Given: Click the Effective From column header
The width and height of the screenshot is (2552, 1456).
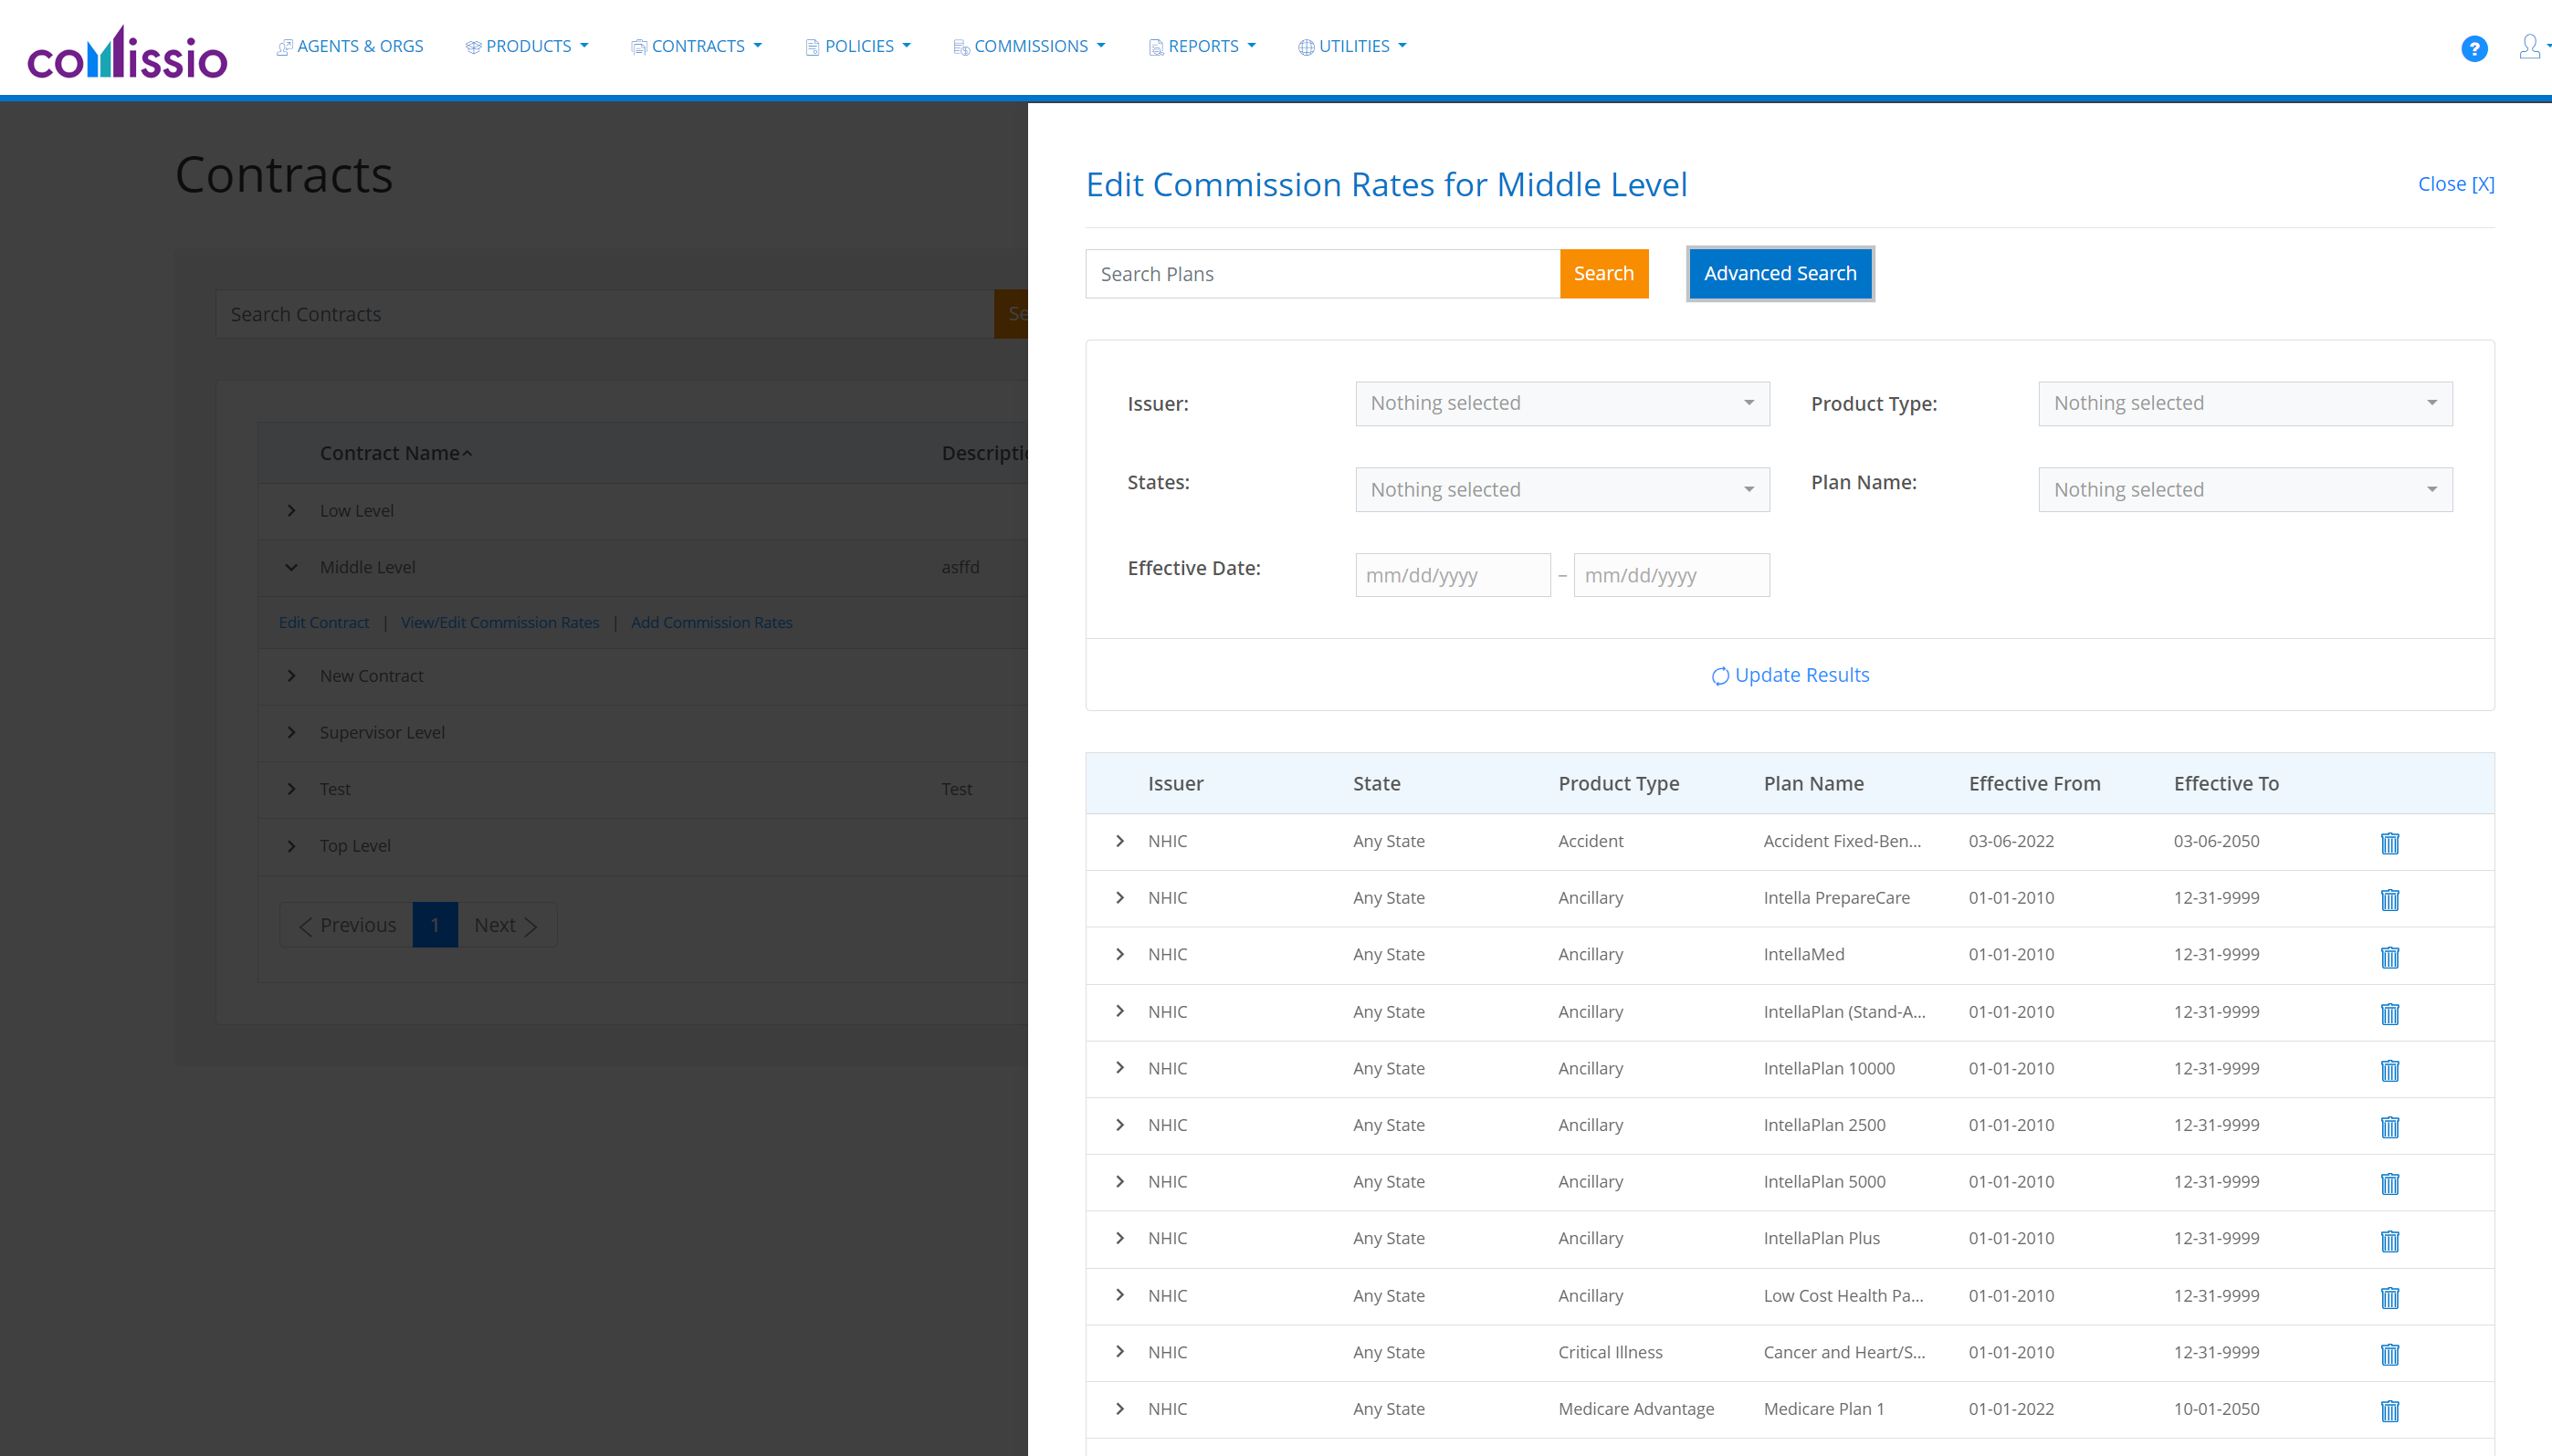Looking at the screenshot, I should (x=2034, y=783).
